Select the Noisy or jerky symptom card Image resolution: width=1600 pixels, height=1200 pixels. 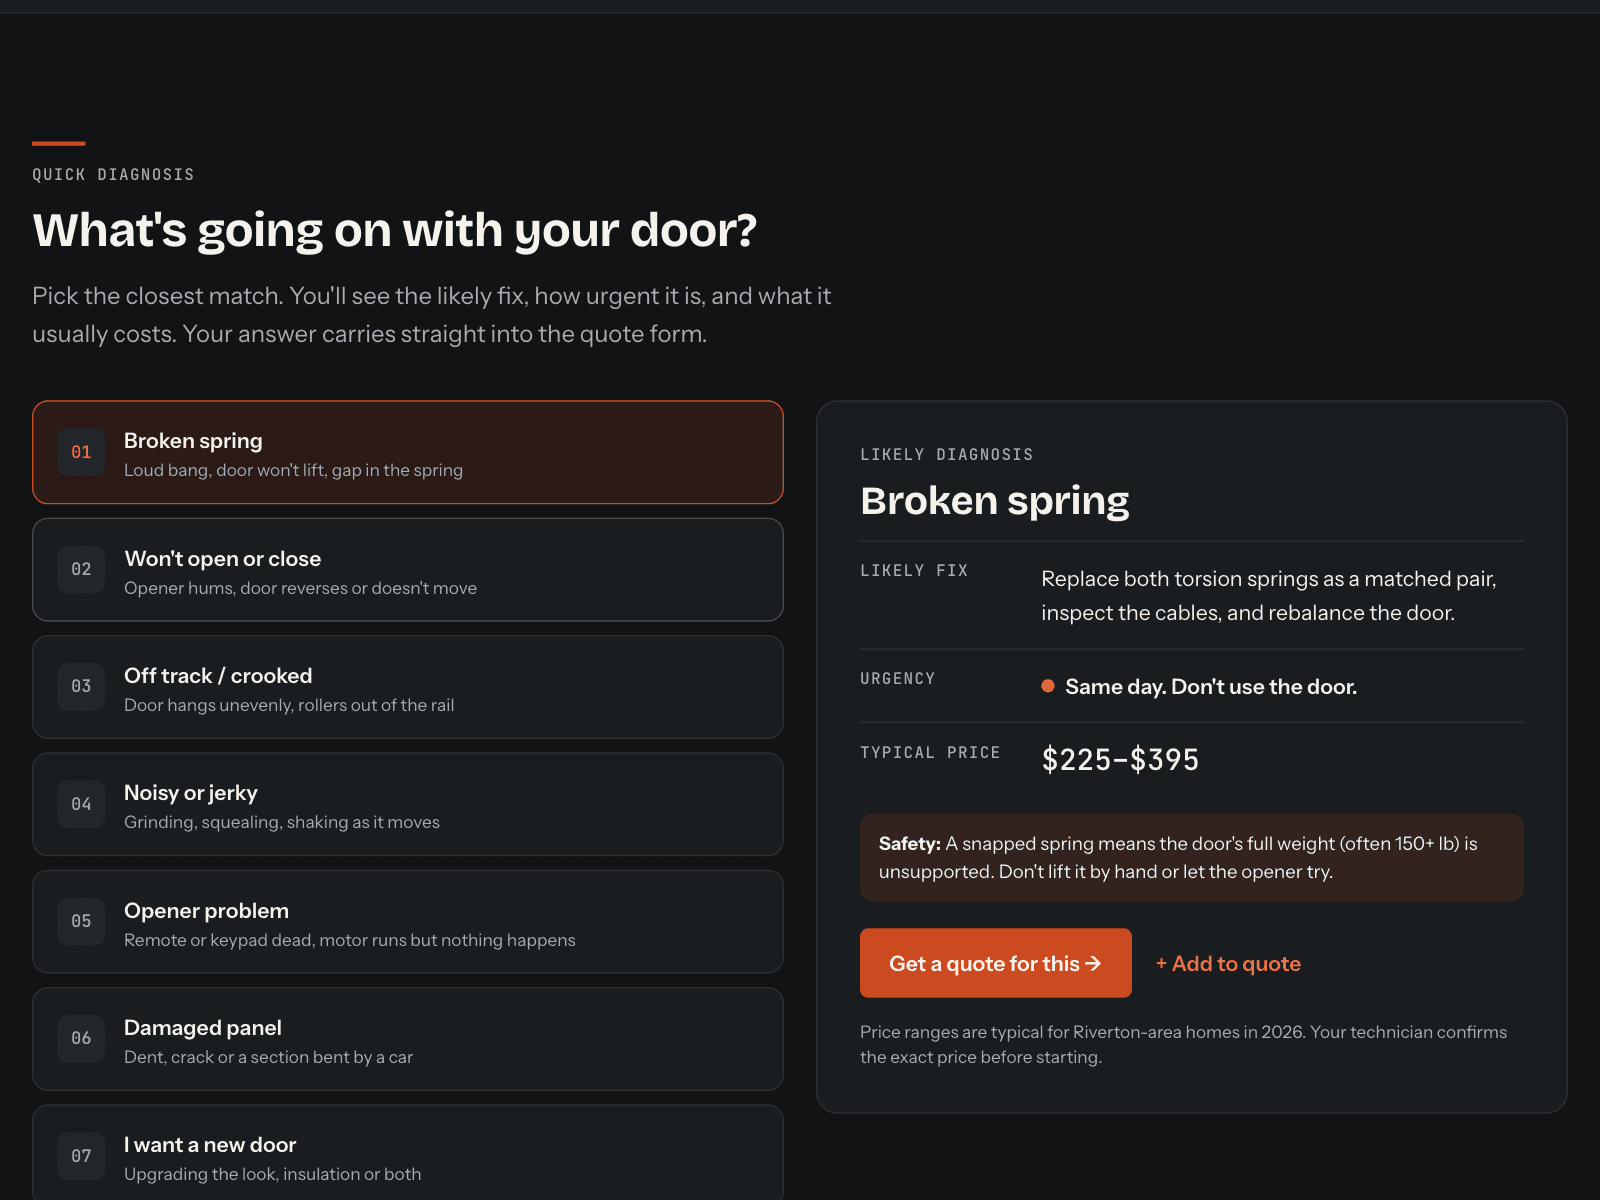pos(408,804)
